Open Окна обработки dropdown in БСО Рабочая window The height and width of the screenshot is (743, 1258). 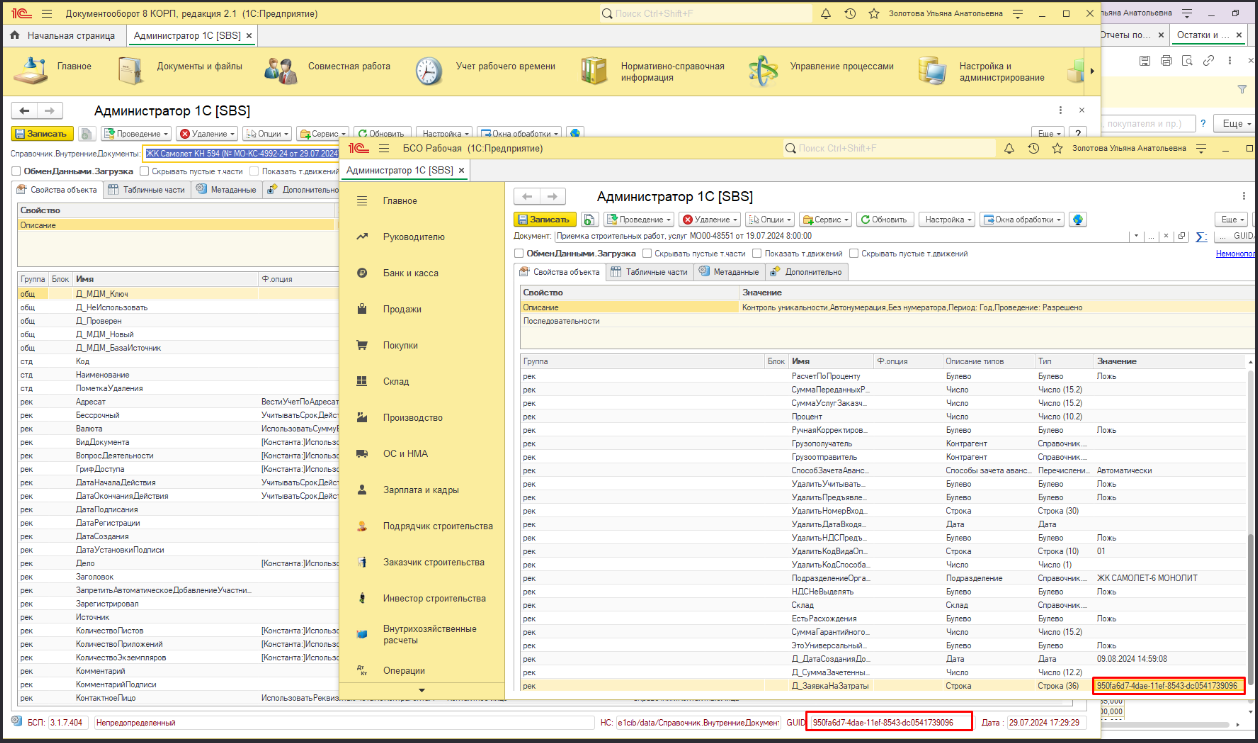pyautogui.click(x=1020, y=219)
